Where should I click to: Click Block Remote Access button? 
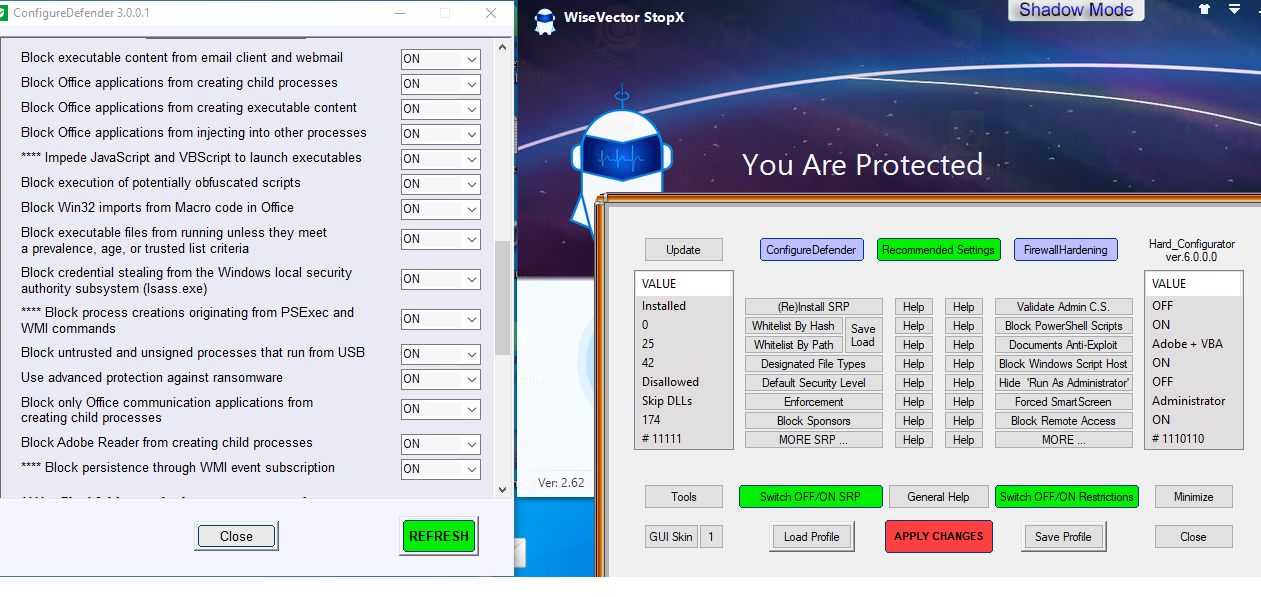[x=1063, y=421]
